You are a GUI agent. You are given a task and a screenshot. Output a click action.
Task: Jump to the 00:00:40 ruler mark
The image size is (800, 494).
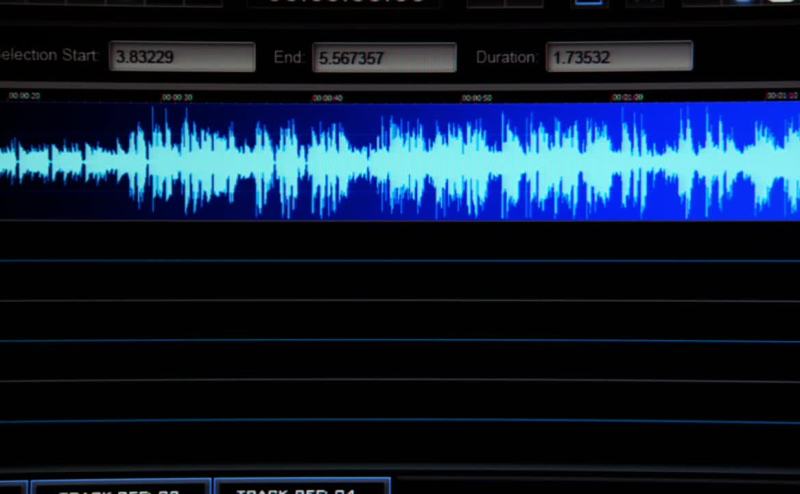point(327,98)
